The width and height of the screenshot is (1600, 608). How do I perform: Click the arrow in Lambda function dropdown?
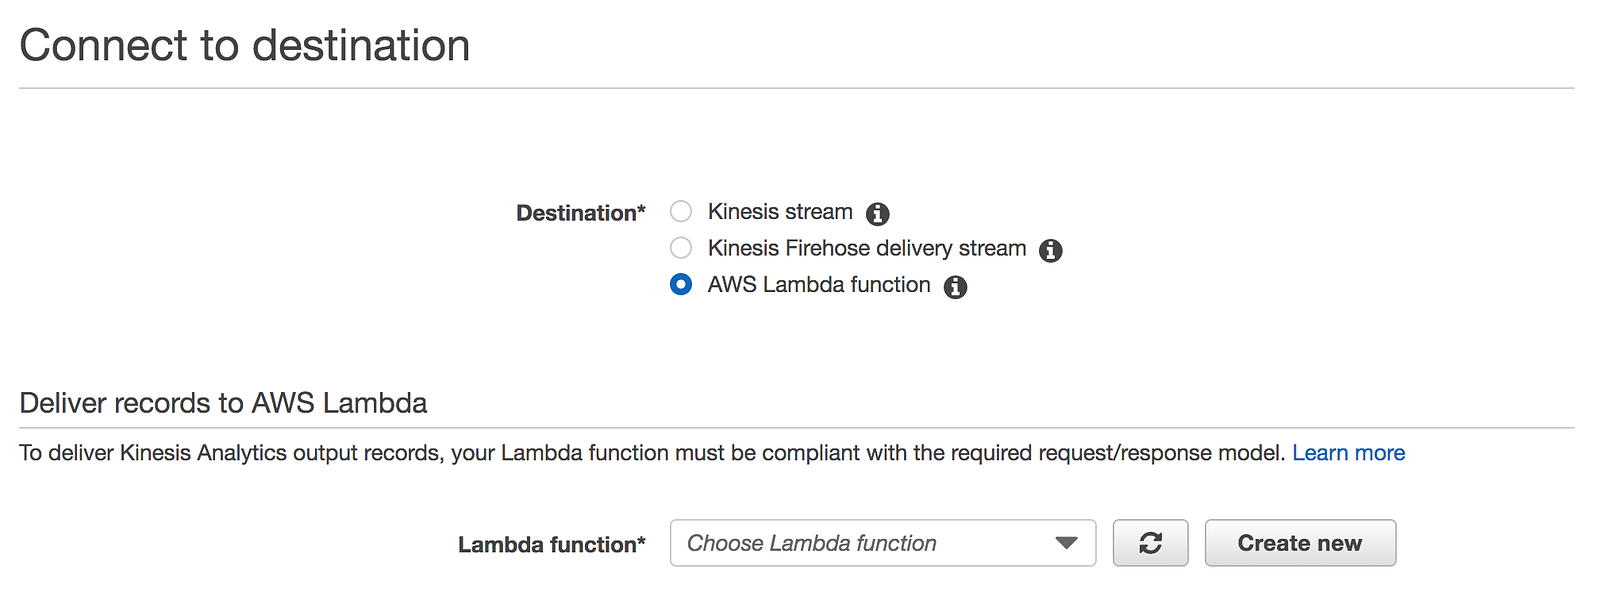[x=1066, y=543]
